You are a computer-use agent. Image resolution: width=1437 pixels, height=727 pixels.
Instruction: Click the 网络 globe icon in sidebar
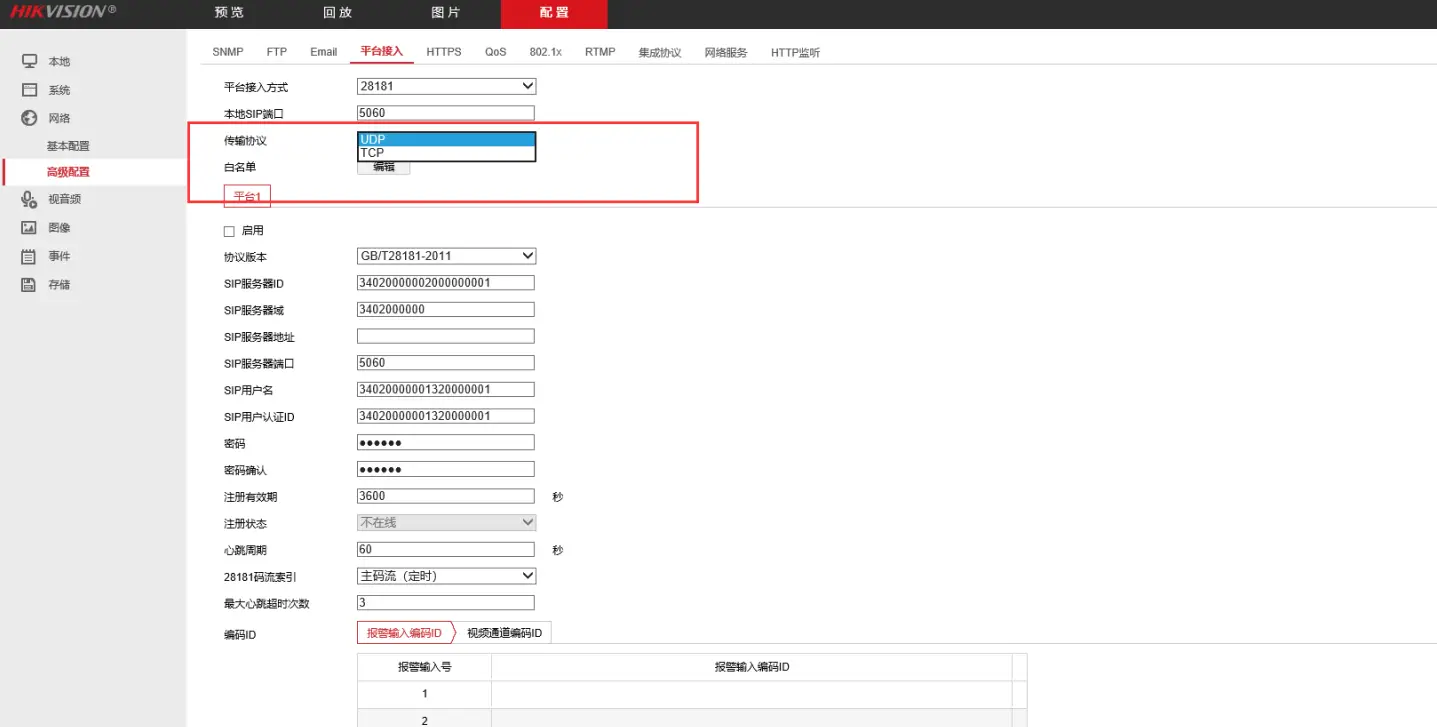pos(30,118)
